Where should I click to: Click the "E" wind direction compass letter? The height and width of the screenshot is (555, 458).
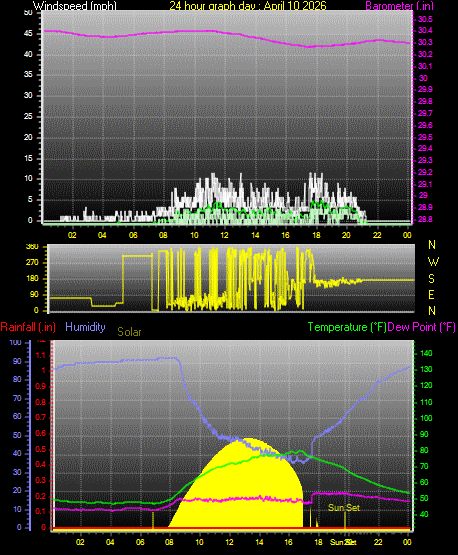431,294
